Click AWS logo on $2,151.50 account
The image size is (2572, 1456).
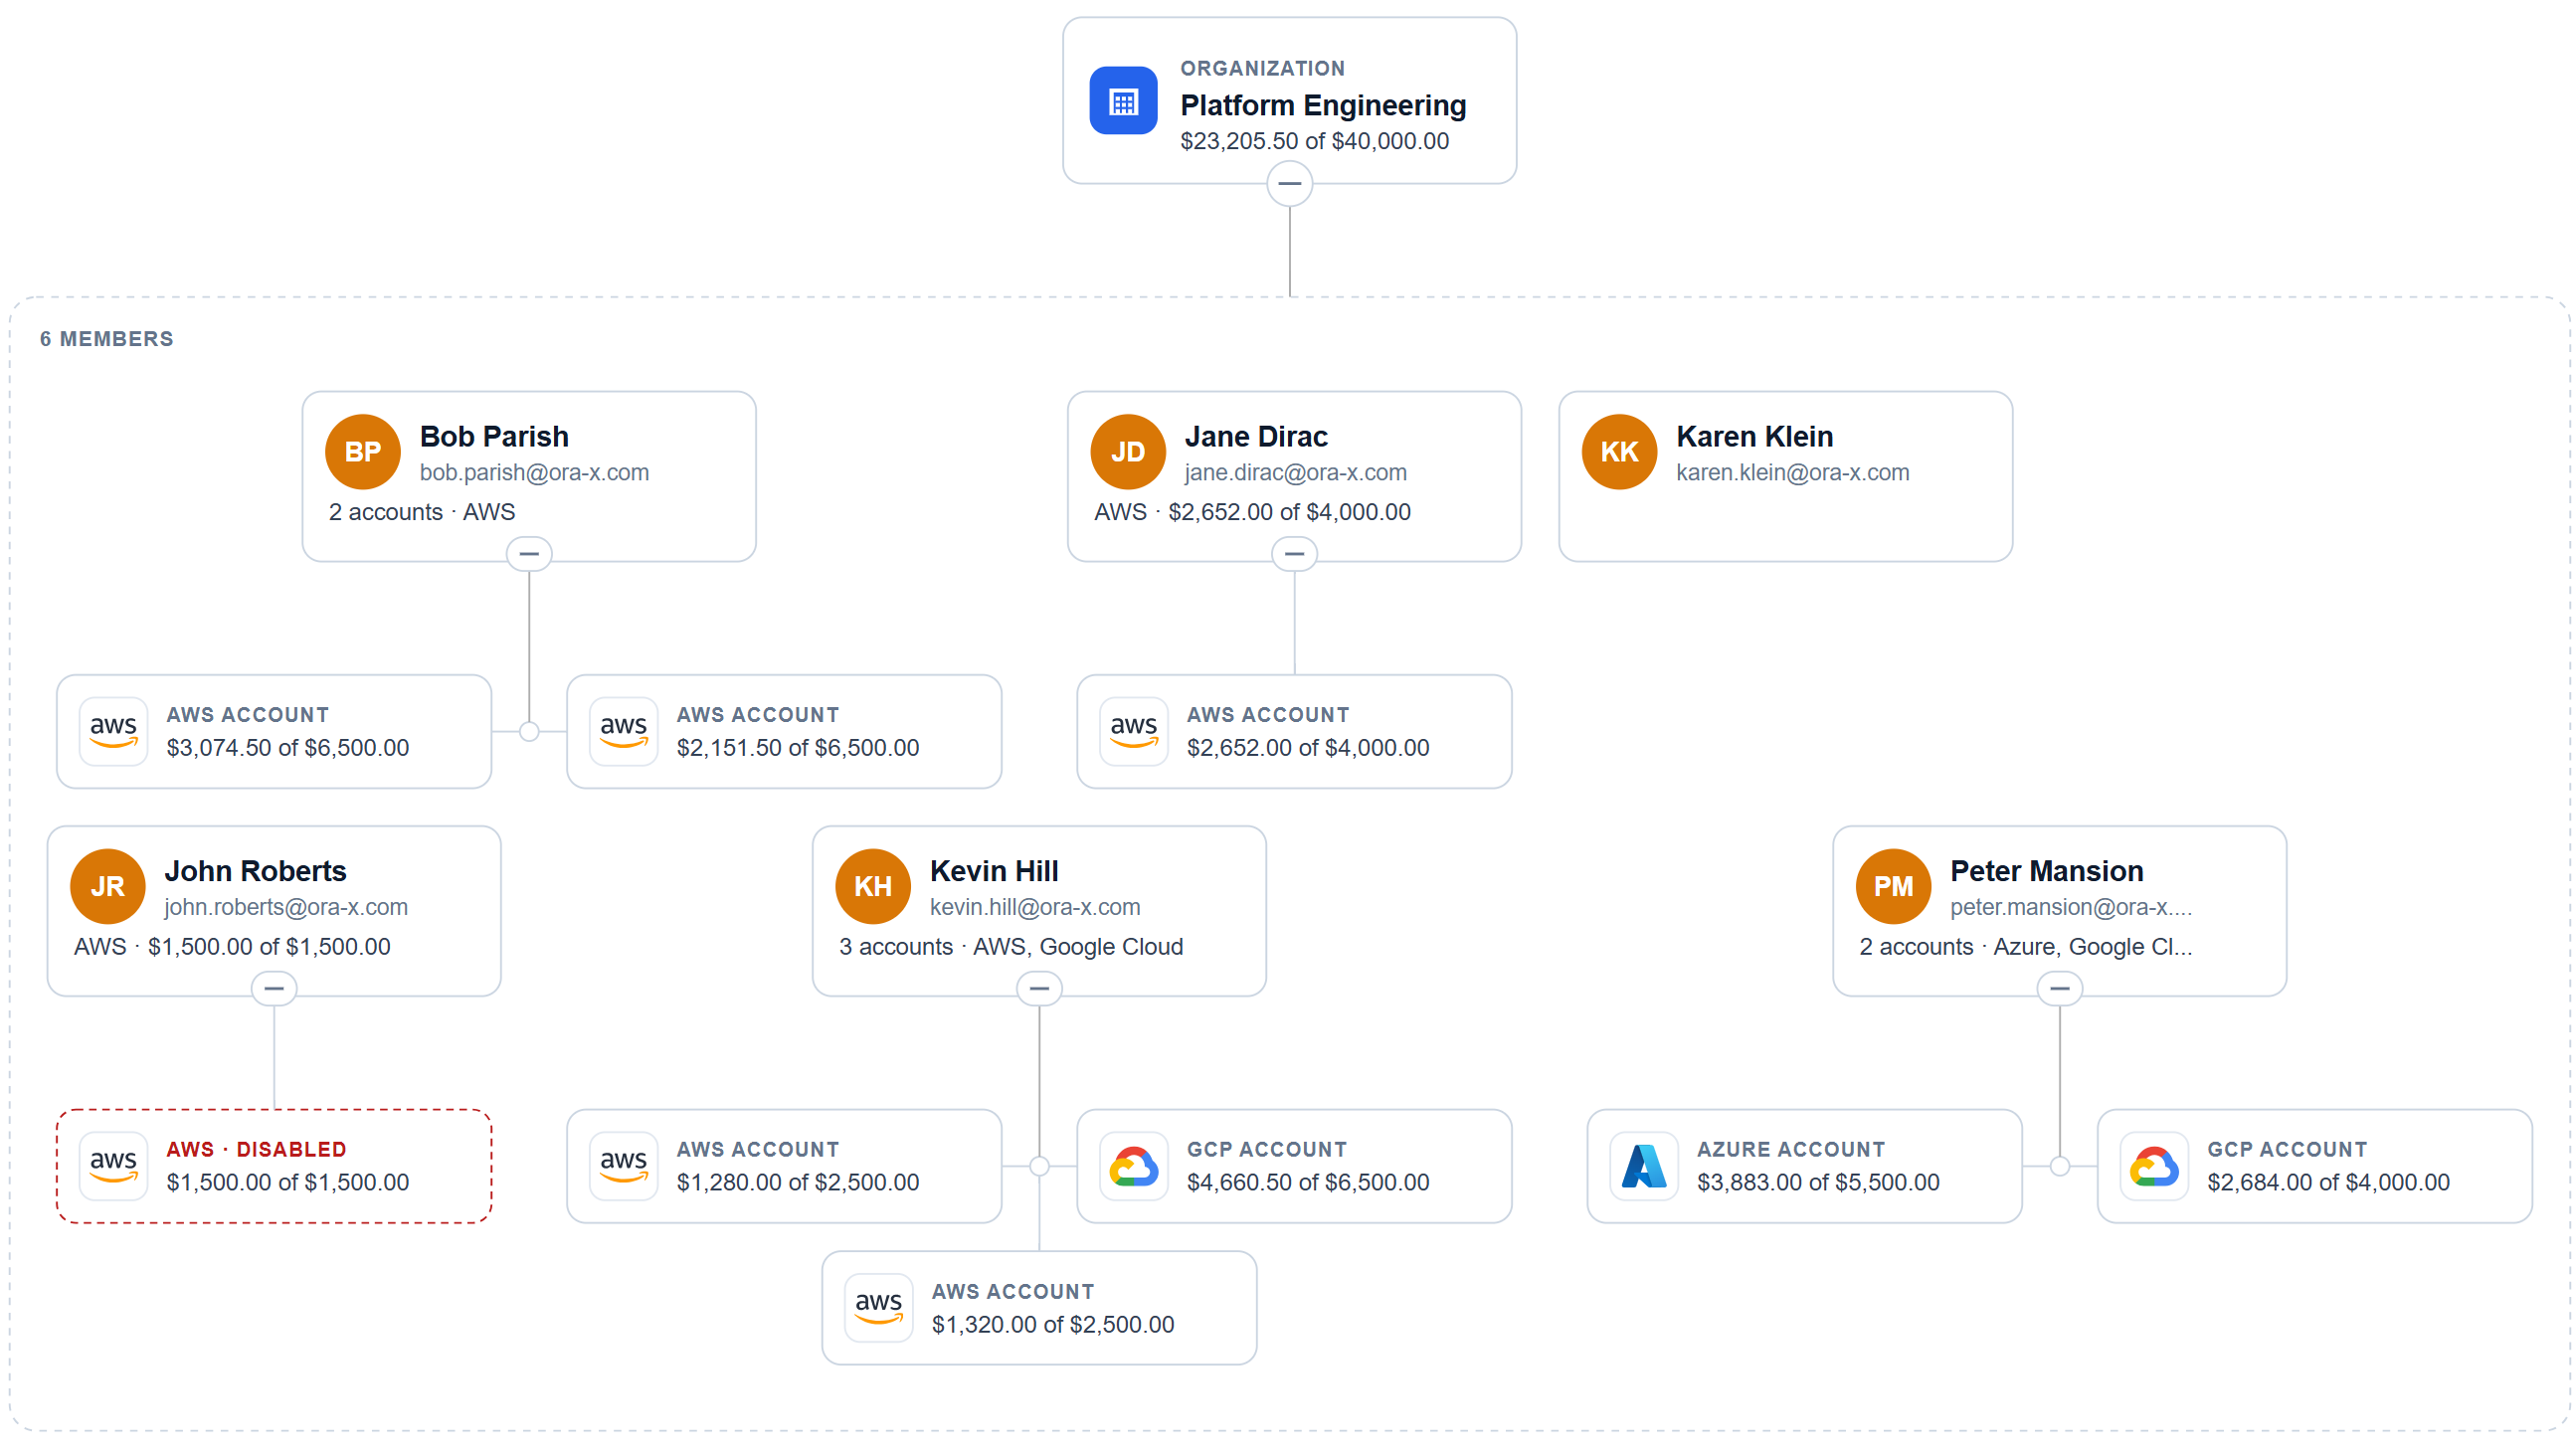pos(623,731)
